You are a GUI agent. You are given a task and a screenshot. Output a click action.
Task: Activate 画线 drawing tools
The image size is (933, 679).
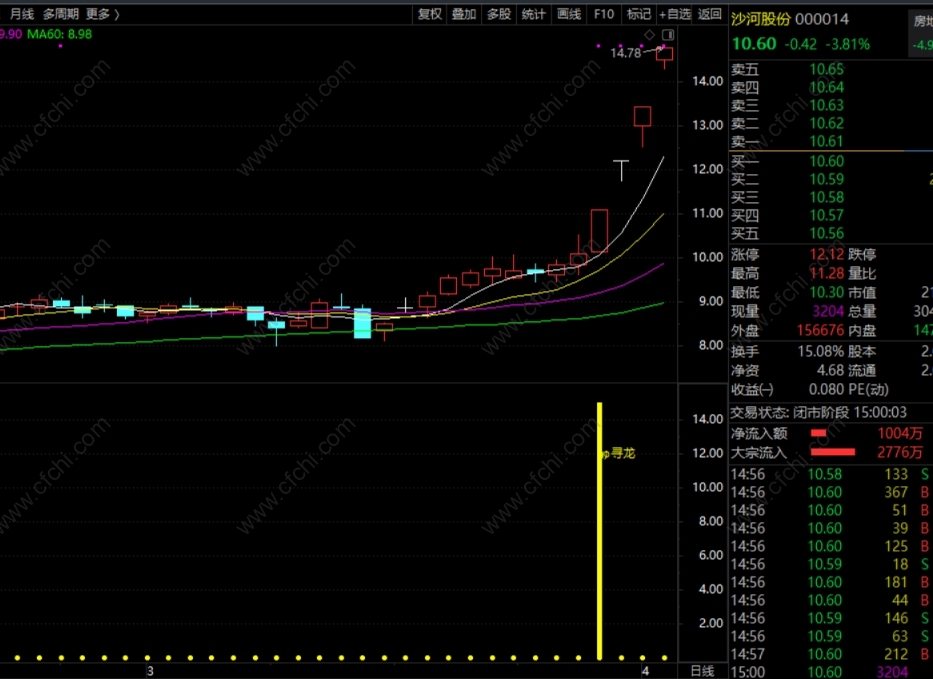(569, 14)
